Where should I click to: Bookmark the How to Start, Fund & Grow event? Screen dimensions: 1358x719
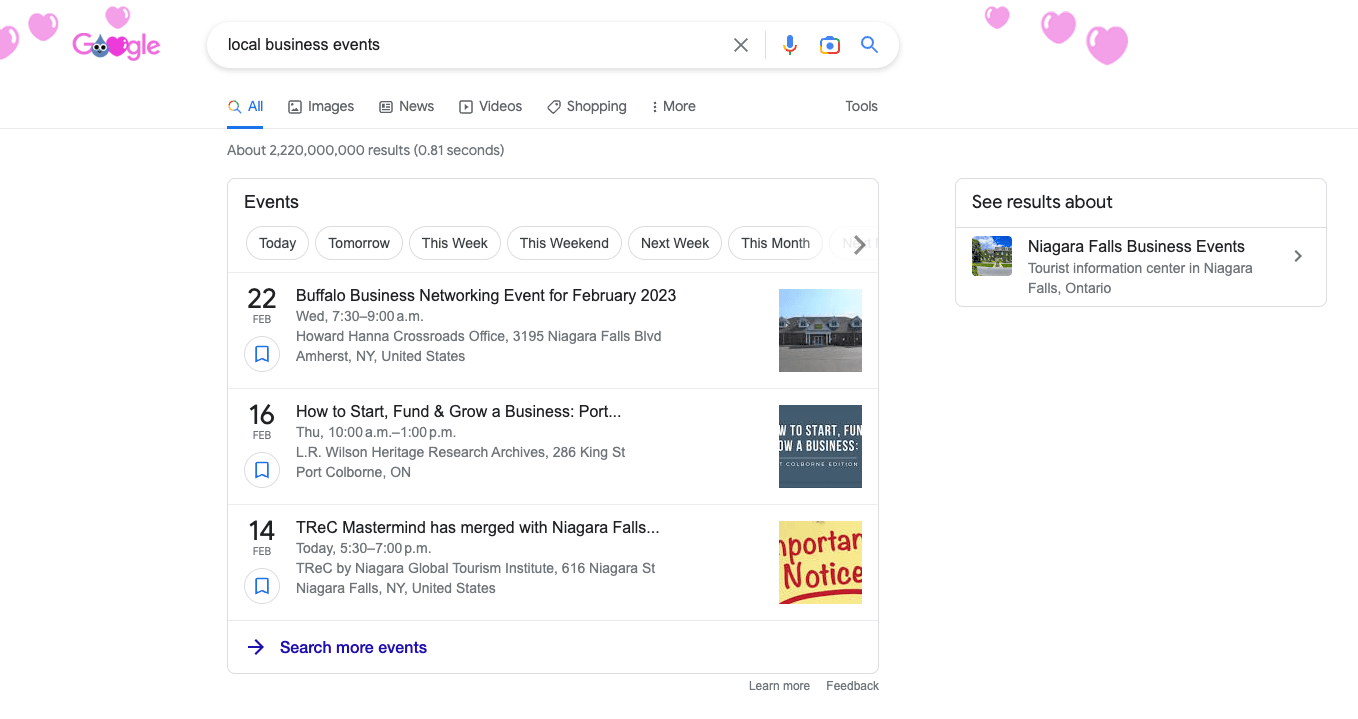(262, 470)
